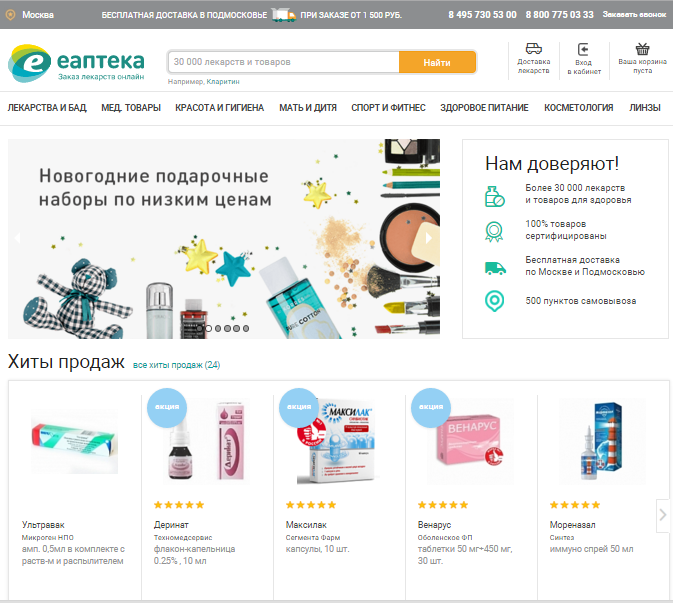The image size is (673, 603).
Task: Click phone number 8 800 775 03 33
Action: click(559, 15)
